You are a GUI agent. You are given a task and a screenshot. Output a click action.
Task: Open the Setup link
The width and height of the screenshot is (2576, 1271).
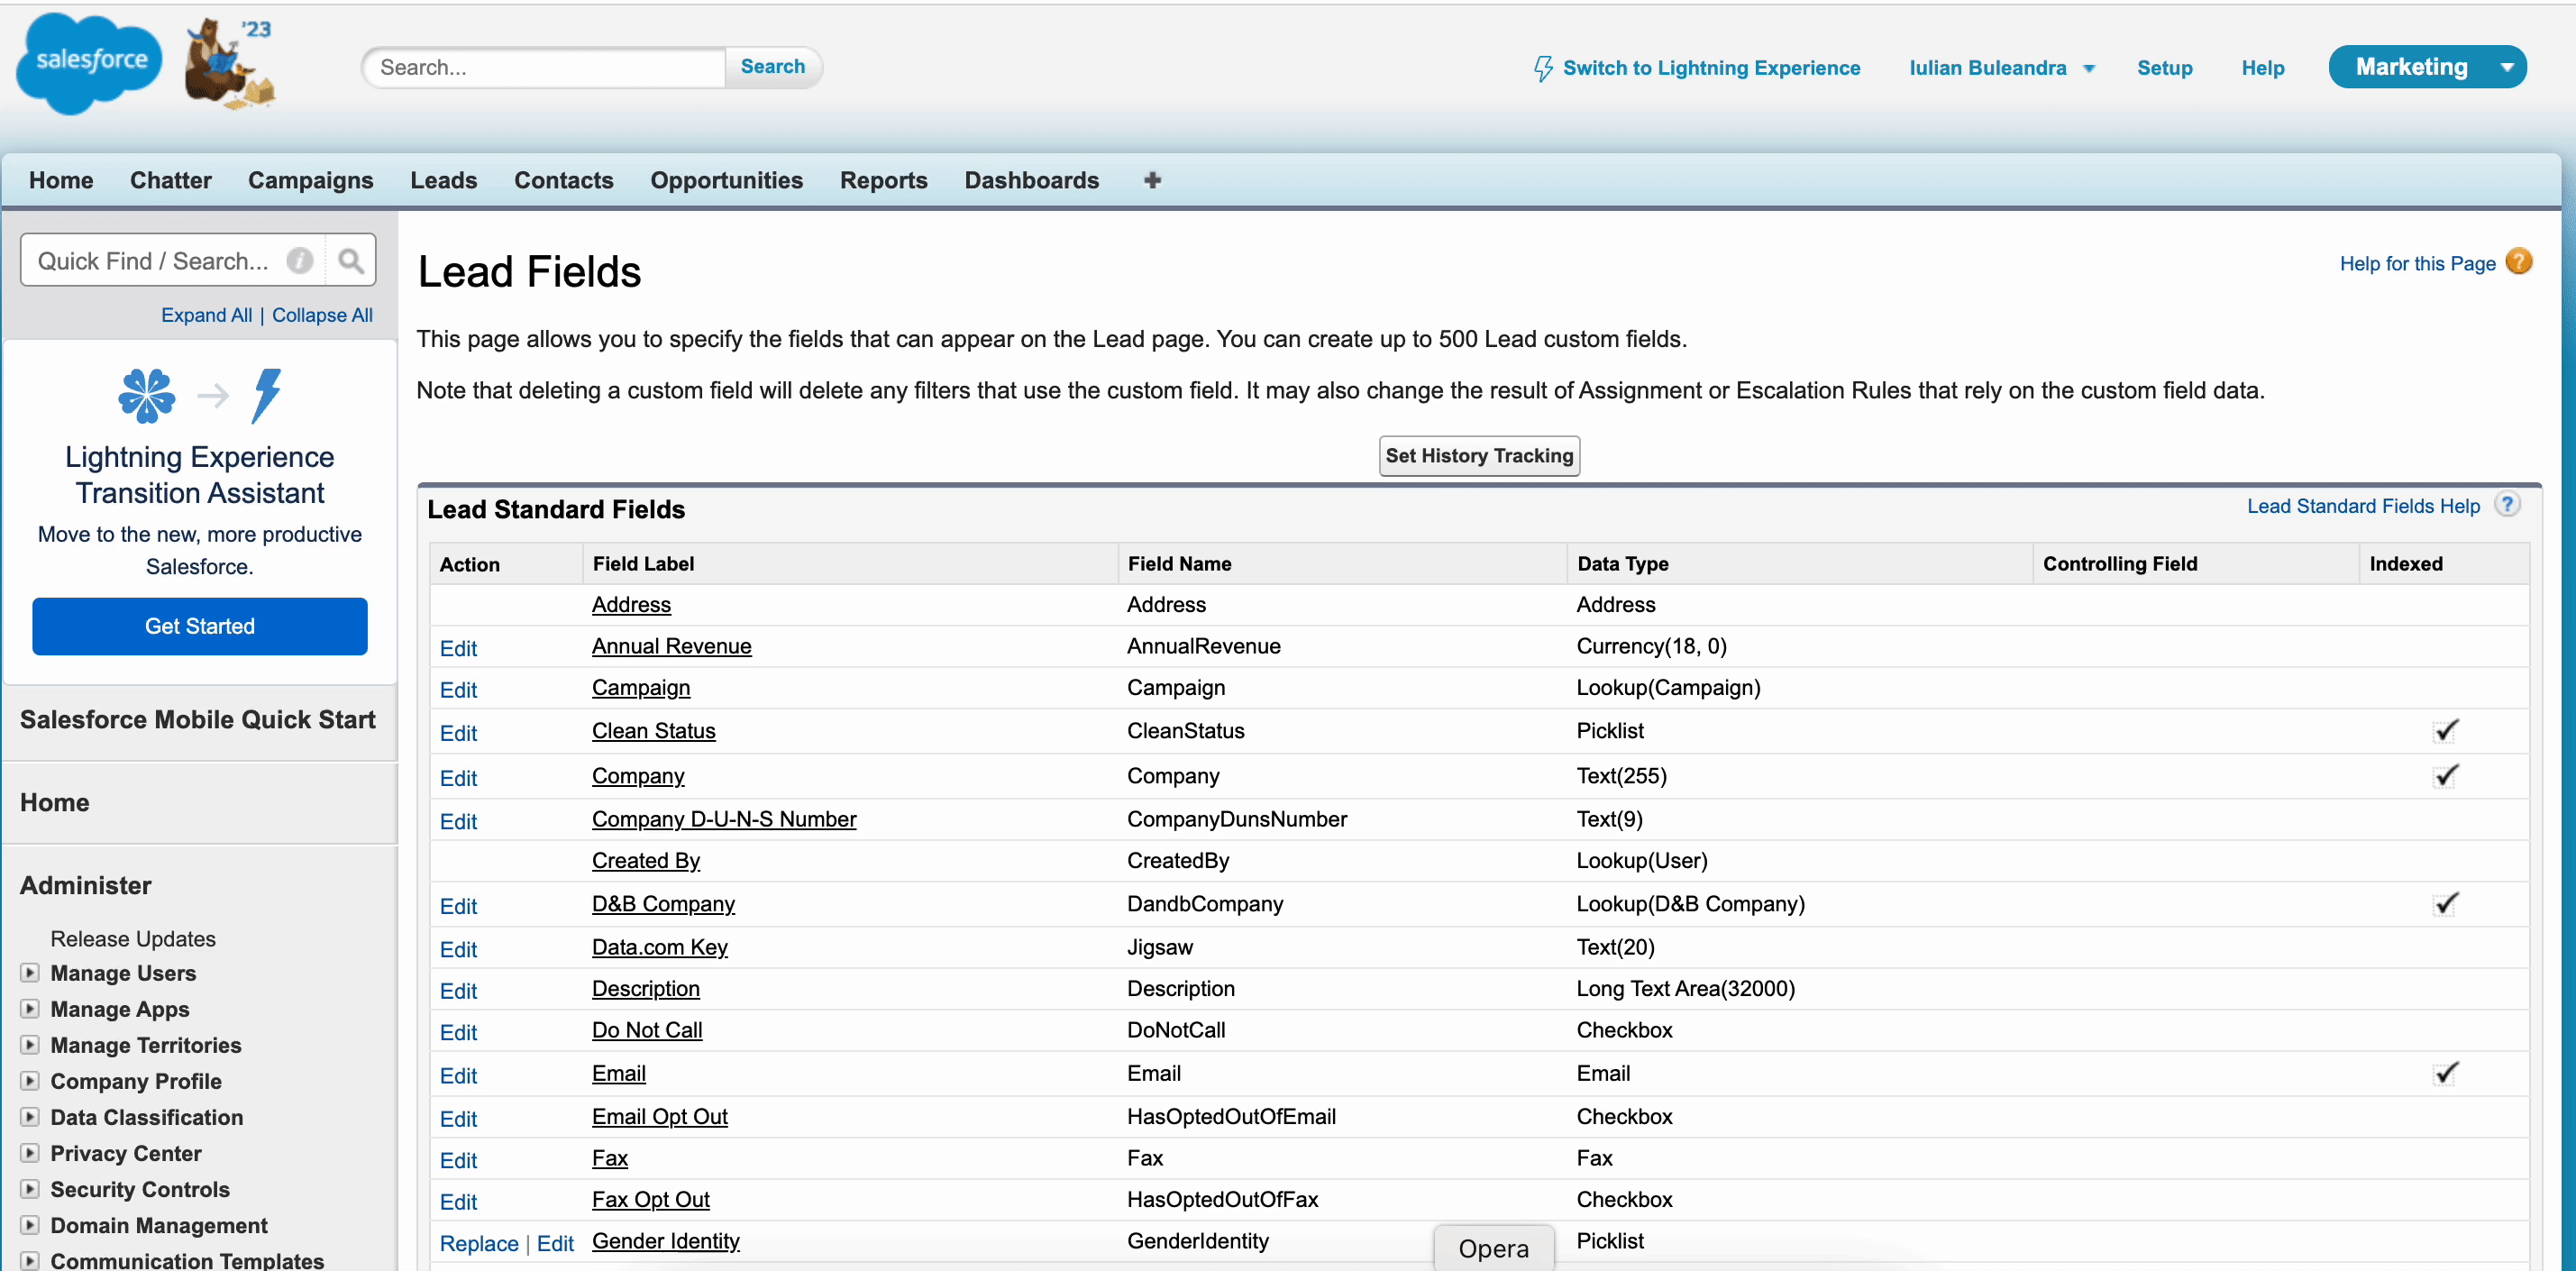pos(2165,68)
